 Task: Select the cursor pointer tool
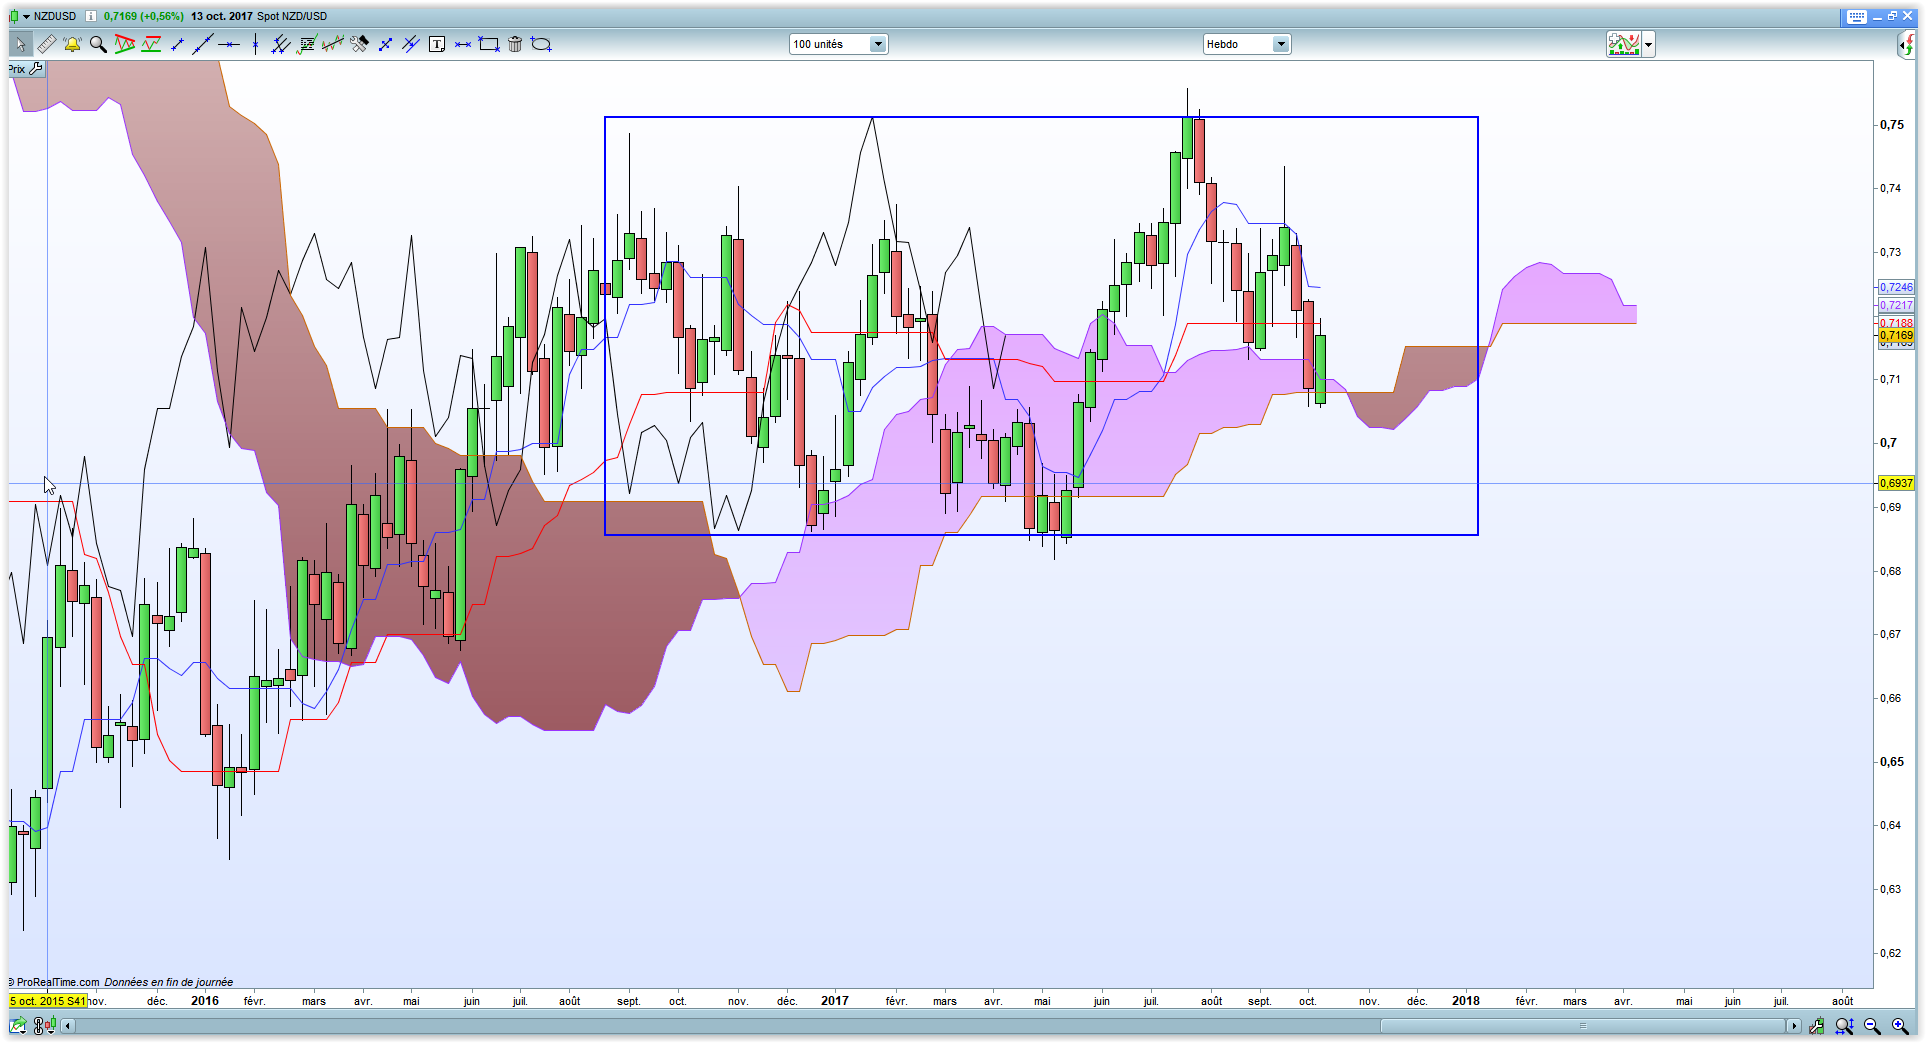click(x=20, y=44)
